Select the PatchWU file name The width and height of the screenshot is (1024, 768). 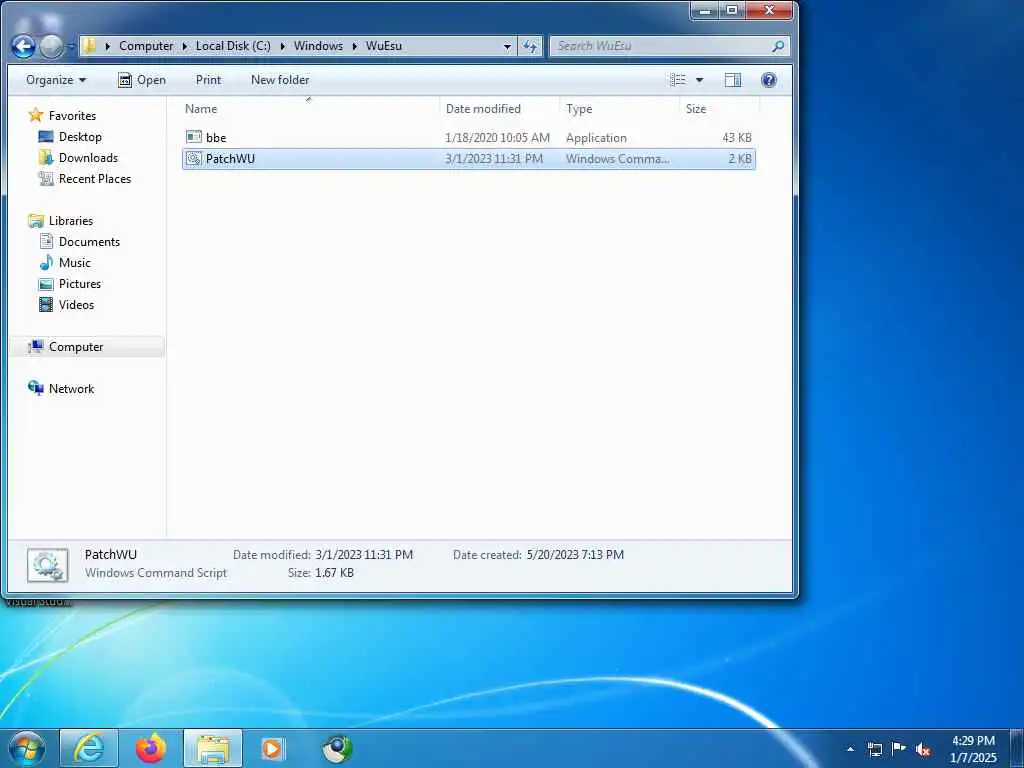[x=230, y=159]
